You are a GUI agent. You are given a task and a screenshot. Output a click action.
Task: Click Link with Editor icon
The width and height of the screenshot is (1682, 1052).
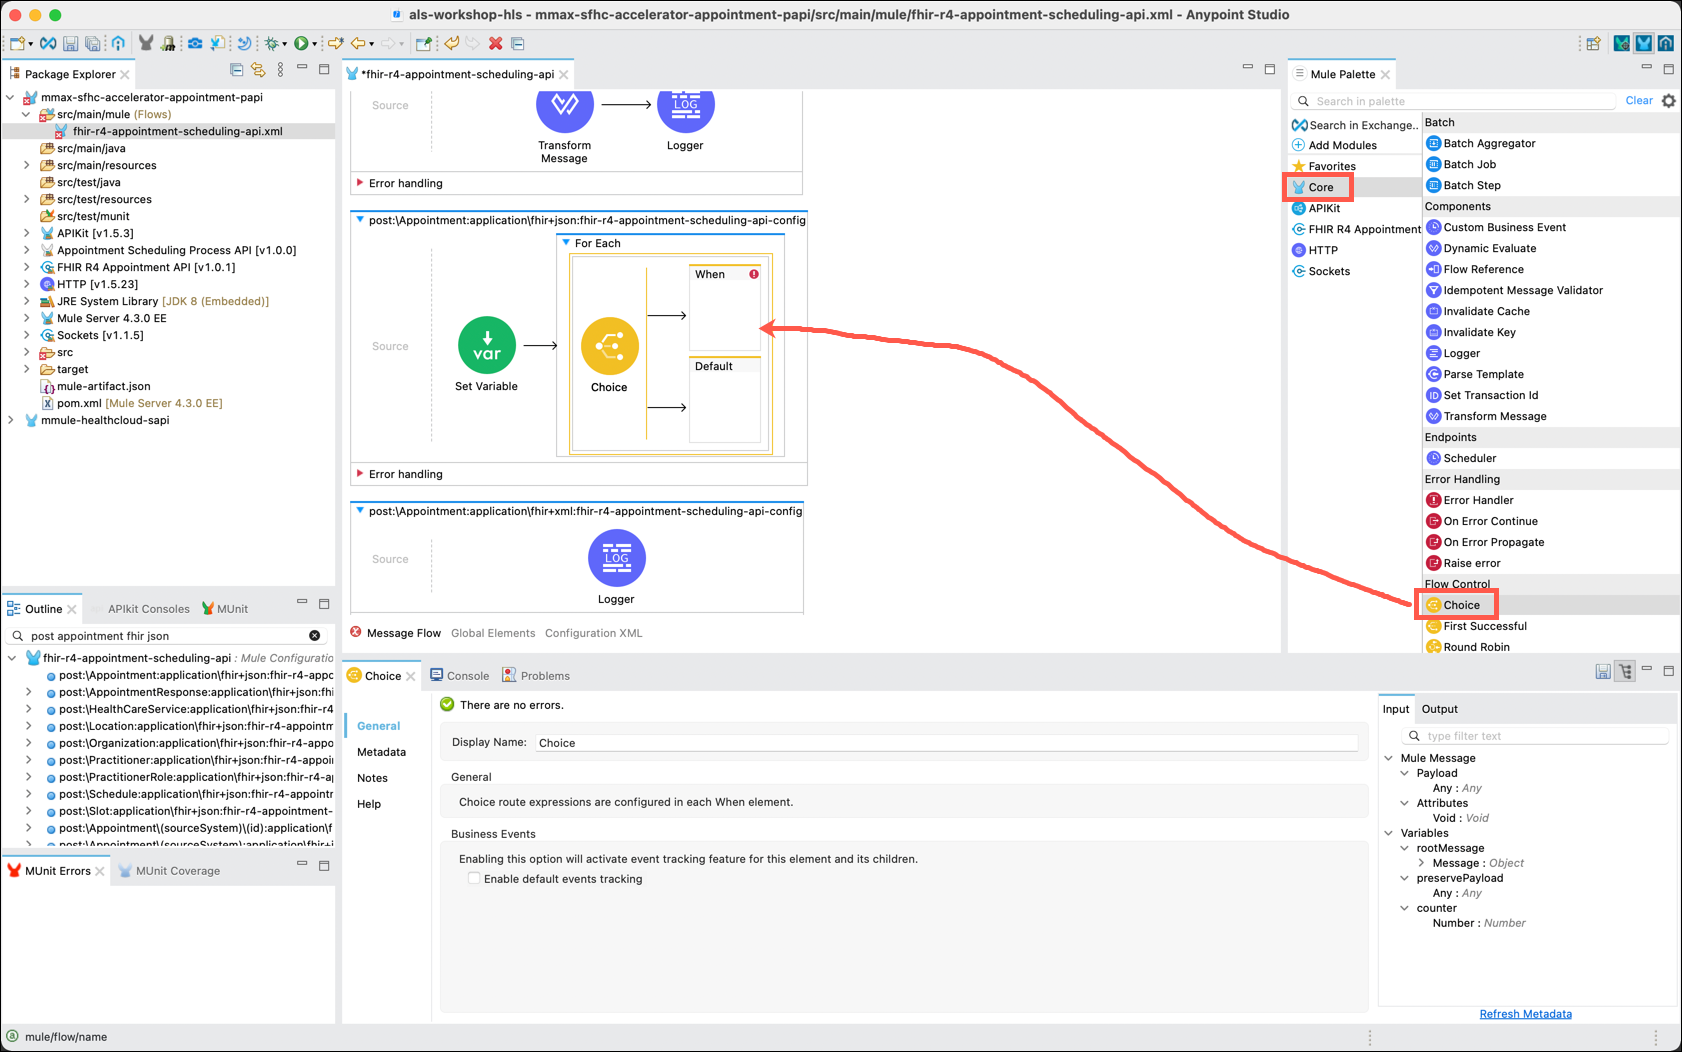point(258,70)
